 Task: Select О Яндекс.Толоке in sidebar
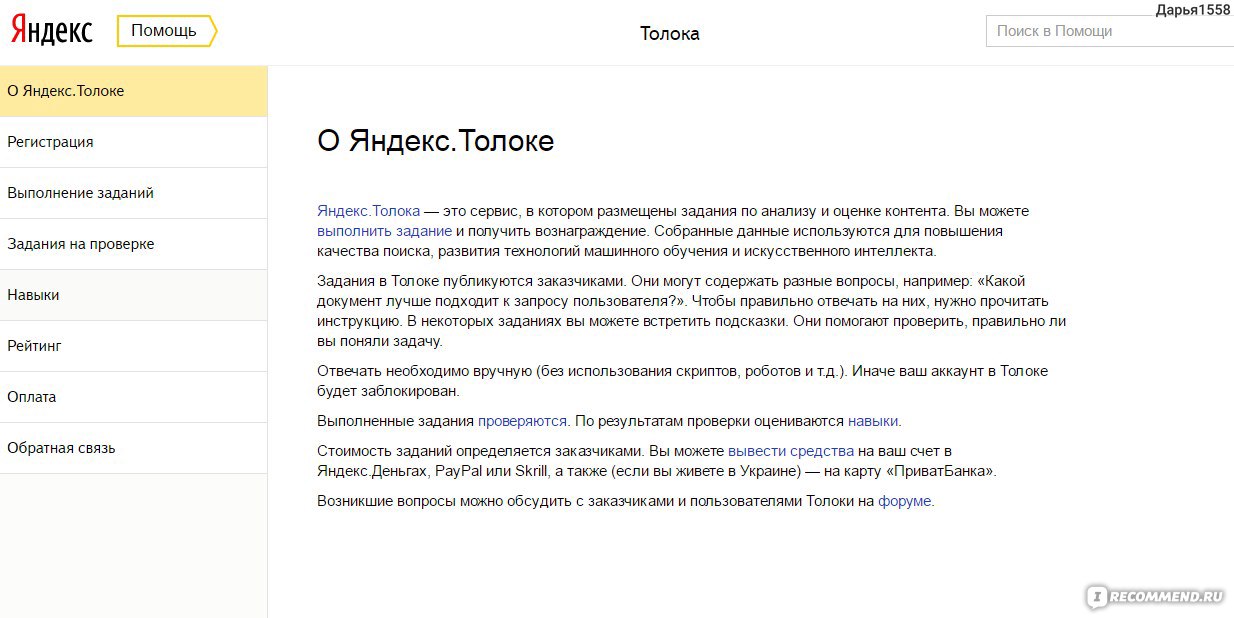(134, 91)
